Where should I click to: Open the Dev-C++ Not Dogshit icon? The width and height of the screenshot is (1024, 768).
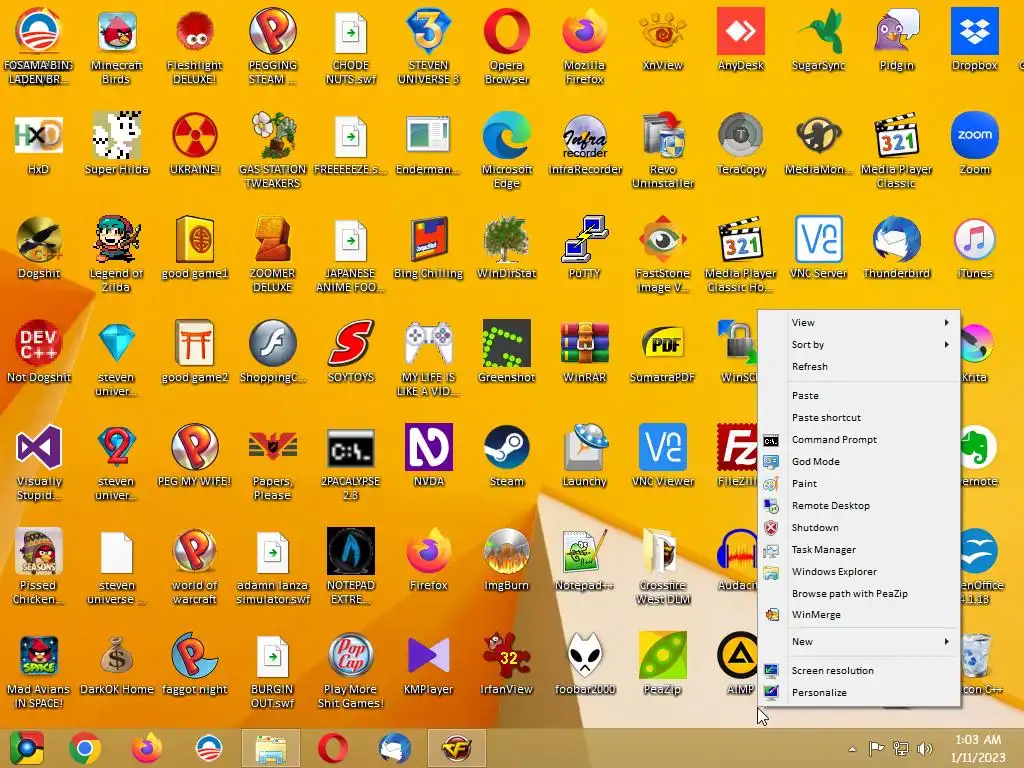39,351
